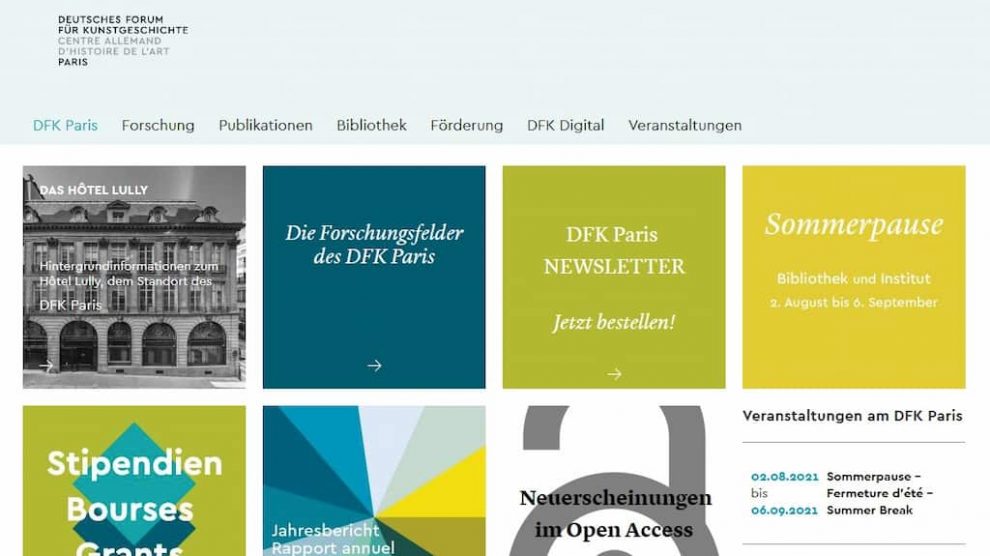Open the Das Hôtel Lully photo tile
The height and width of the screenshot is (556, 990).
[x=134, y=277]
